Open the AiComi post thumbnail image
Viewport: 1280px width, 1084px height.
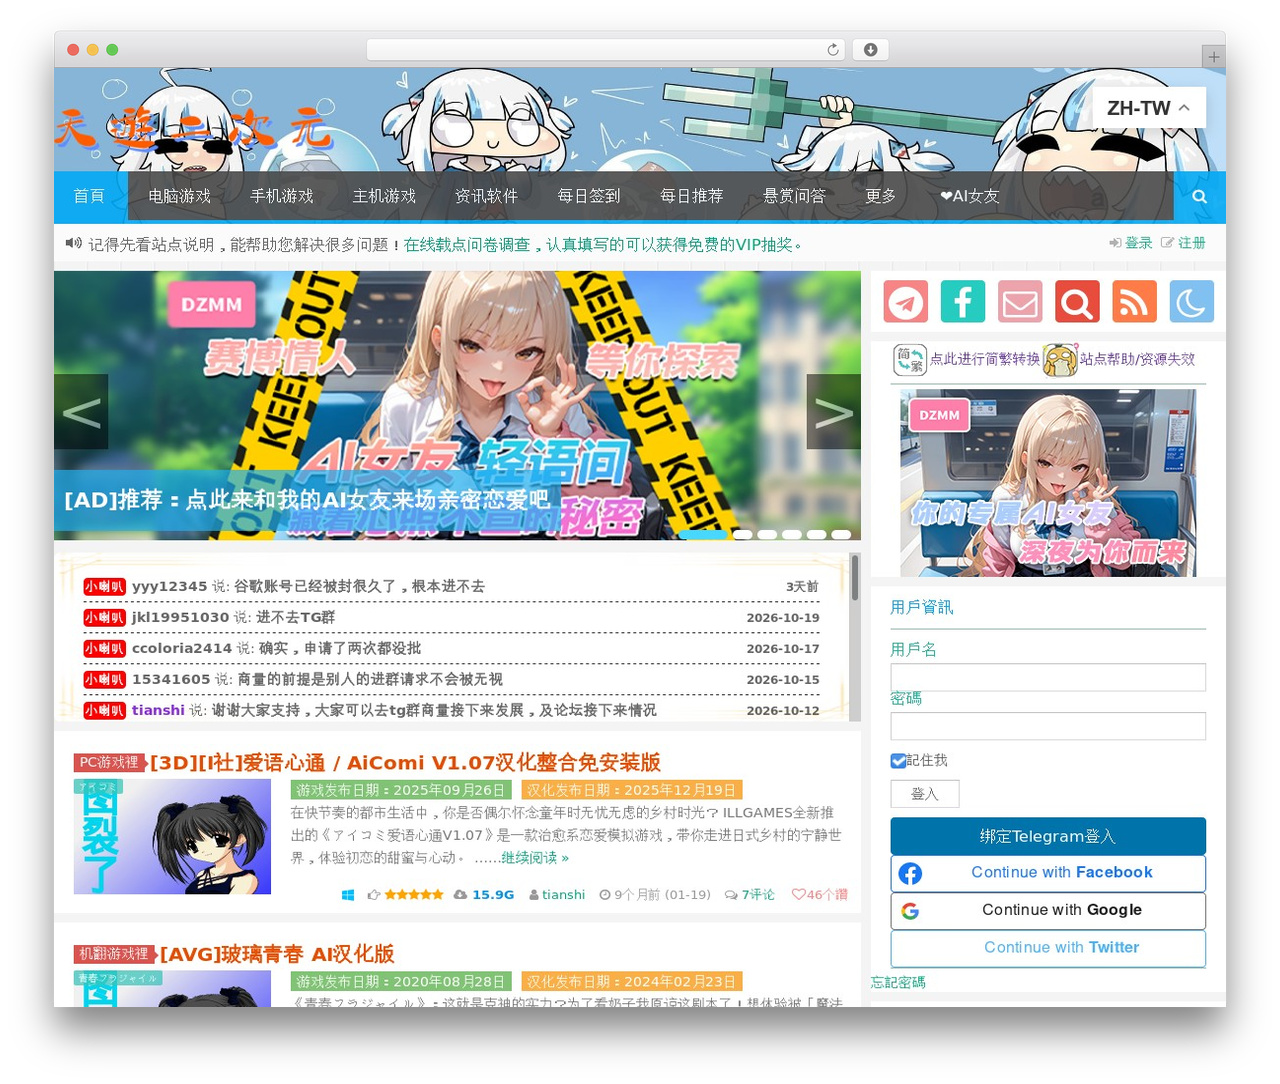(172, 837)
